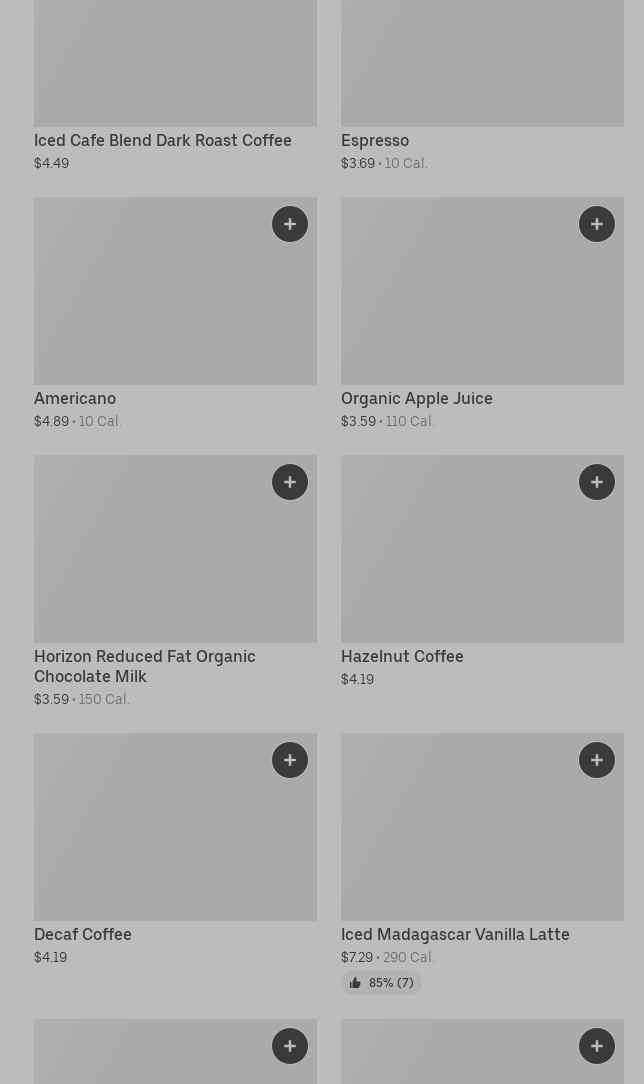
Task: Select the Organic Apple Juice title
Action: [x=417, y=398]
